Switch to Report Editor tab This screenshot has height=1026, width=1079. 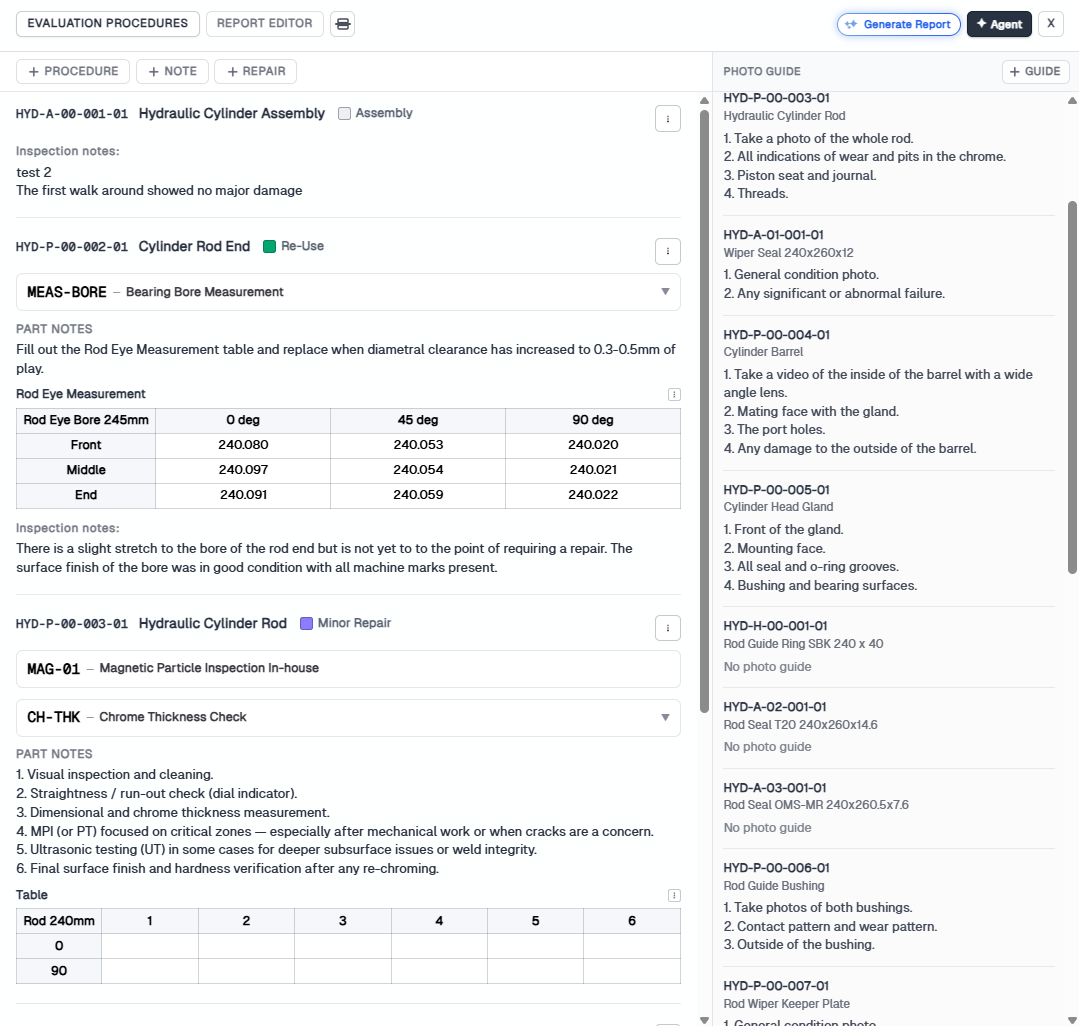pos(264,23)
